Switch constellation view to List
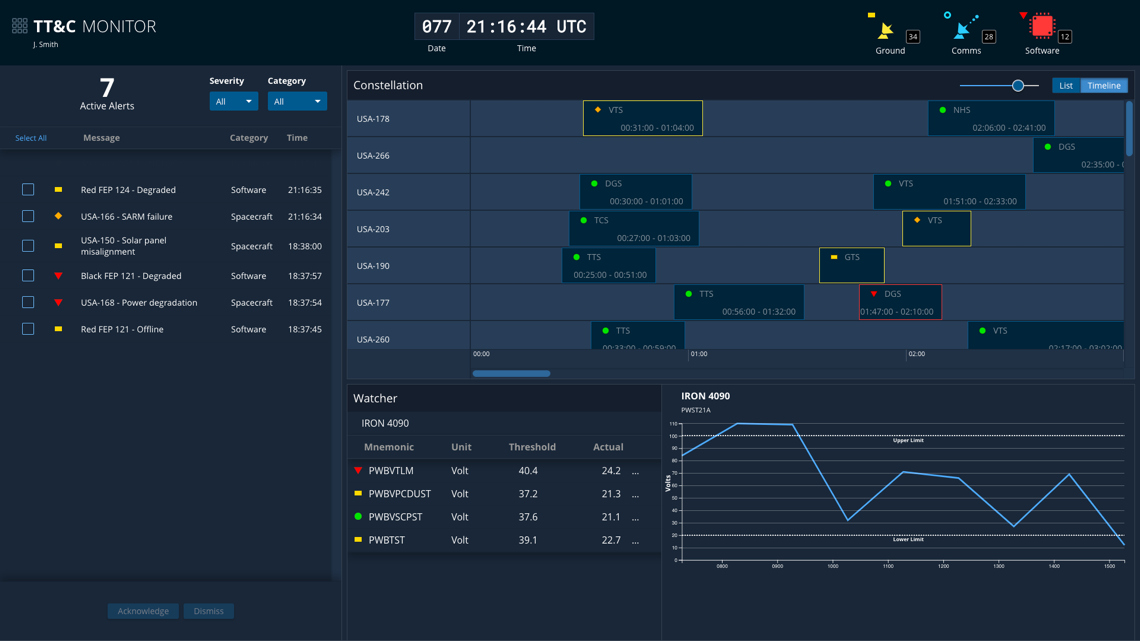Screen dimensions: 1140x641 click(x=1066, y=86)
